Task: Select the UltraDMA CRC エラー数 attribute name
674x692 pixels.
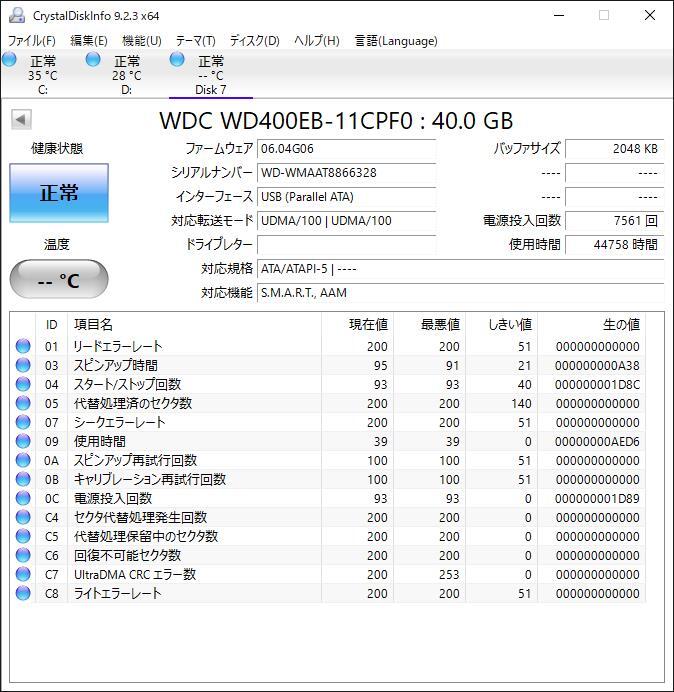Action: [x=135, y=574]
